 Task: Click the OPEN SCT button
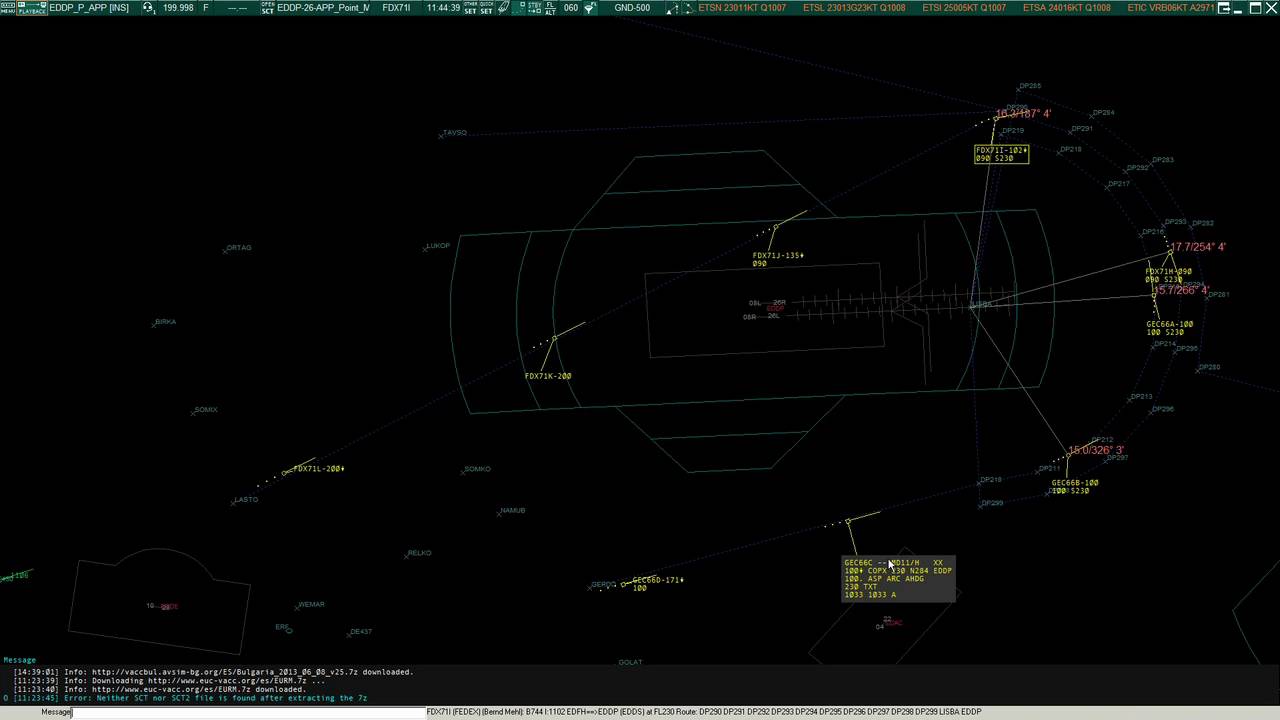267,7
